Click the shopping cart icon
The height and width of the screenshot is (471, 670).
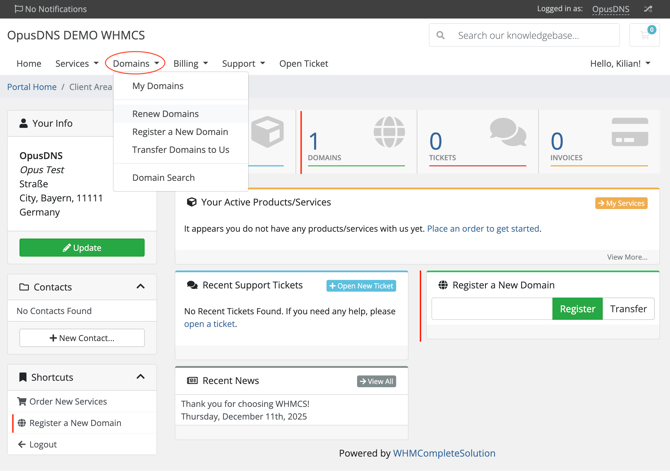pos(644,35)
